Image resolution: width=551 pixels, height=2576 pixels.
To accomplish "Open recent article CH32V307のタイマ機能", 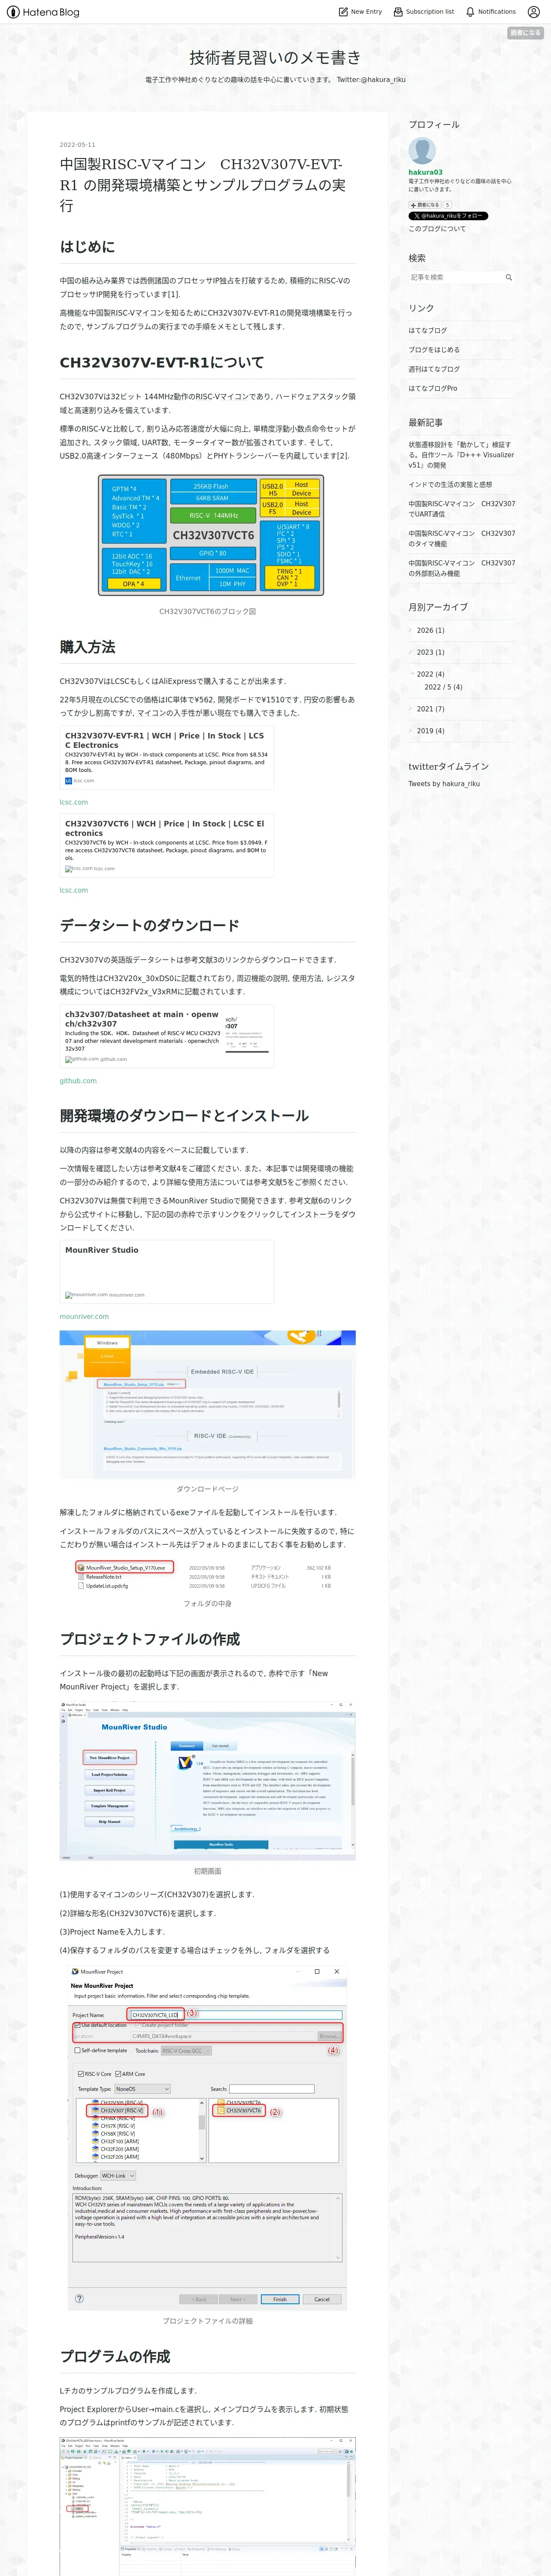I will pos(462,538).
